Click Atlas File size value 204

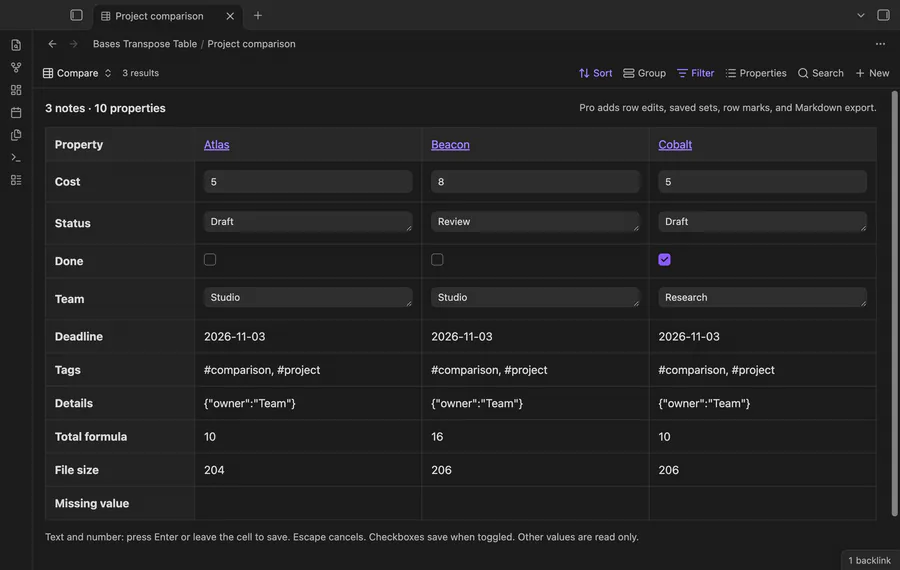coord(214,470)
